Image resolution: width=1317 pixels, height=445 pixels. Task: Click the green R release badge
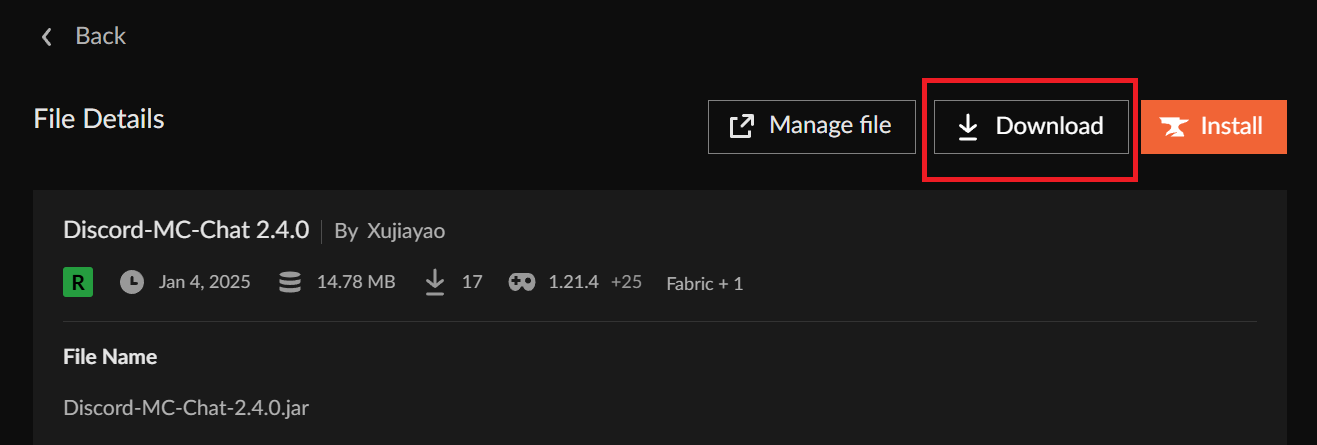tap(78, 282)
